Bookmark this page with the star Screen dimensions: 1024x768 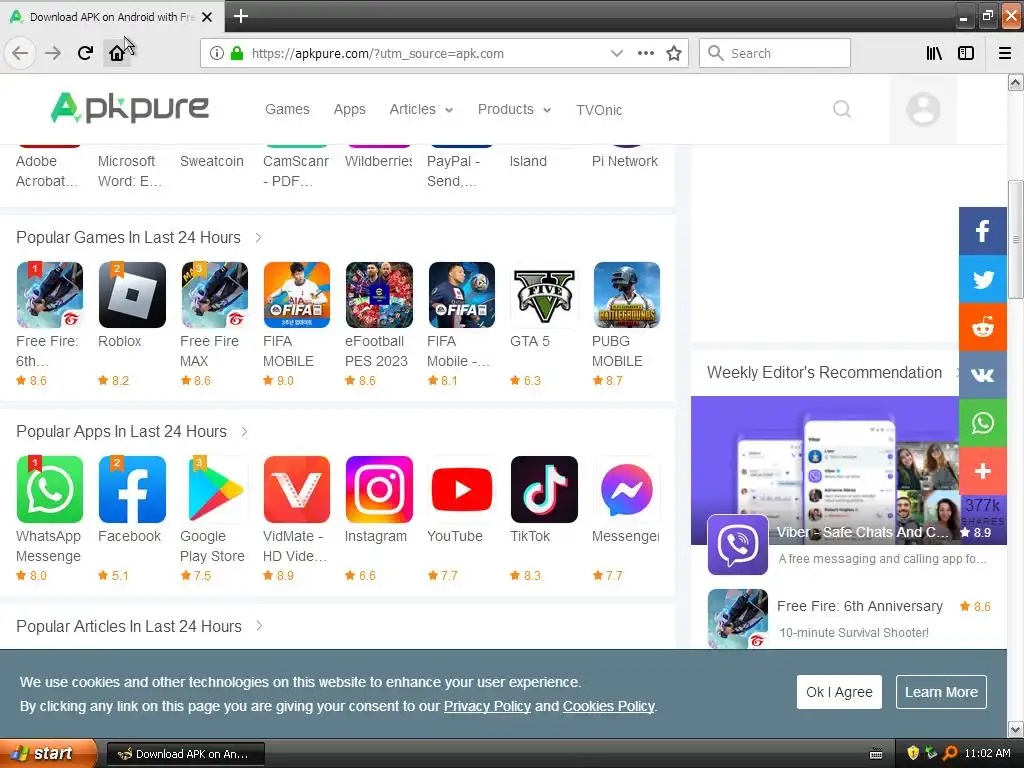click(x=674, y=53)
